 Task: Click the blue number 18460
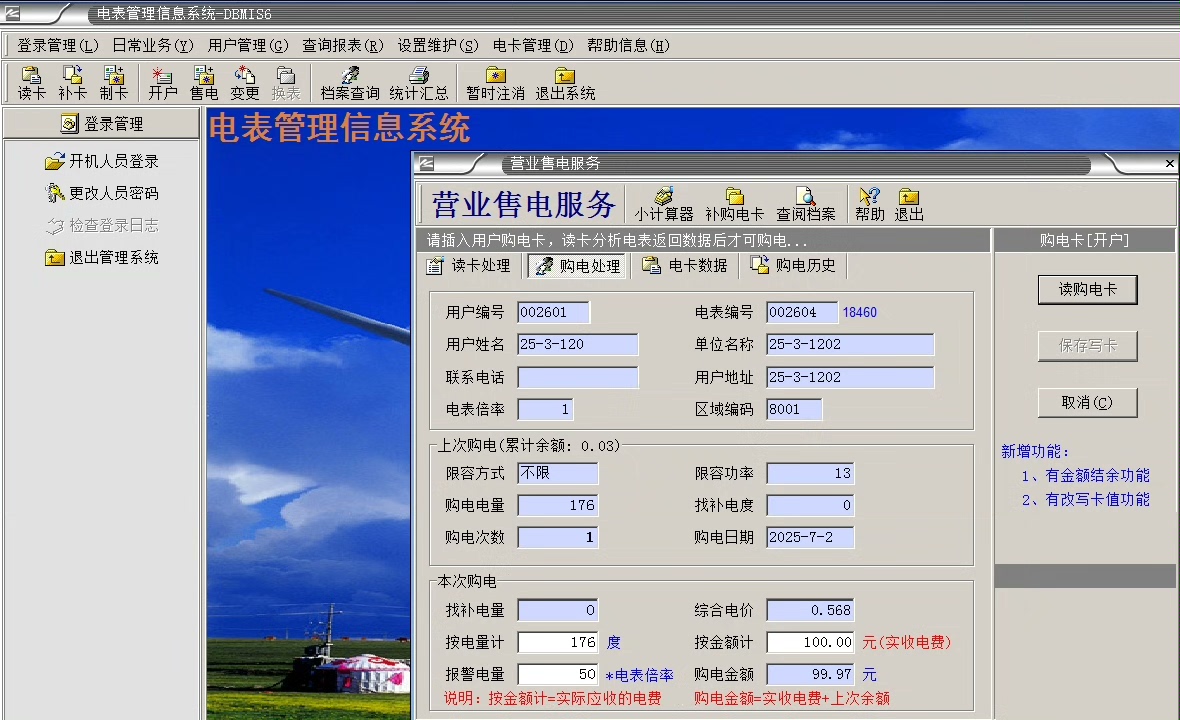[859, 312]
